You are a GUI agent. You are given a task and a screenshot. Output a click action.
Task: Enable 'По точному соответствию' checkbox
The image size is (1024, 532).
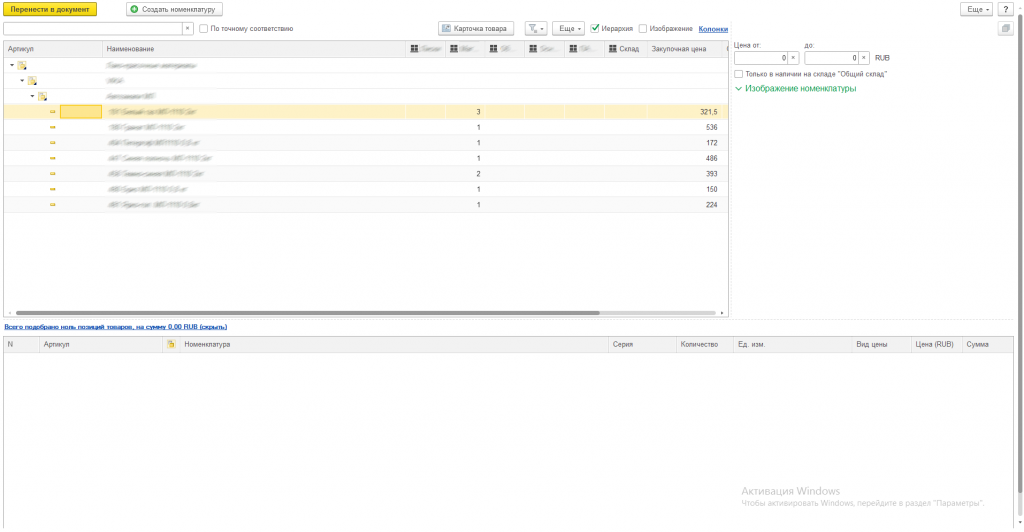pyautogui.click(x=204, y=29)
